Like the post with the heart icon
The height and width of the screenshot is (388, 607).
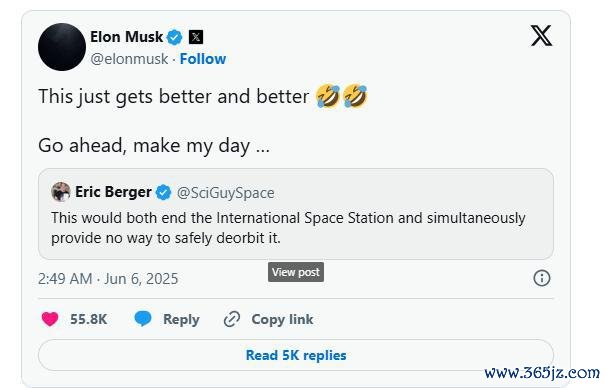click(x=50, y=319)
